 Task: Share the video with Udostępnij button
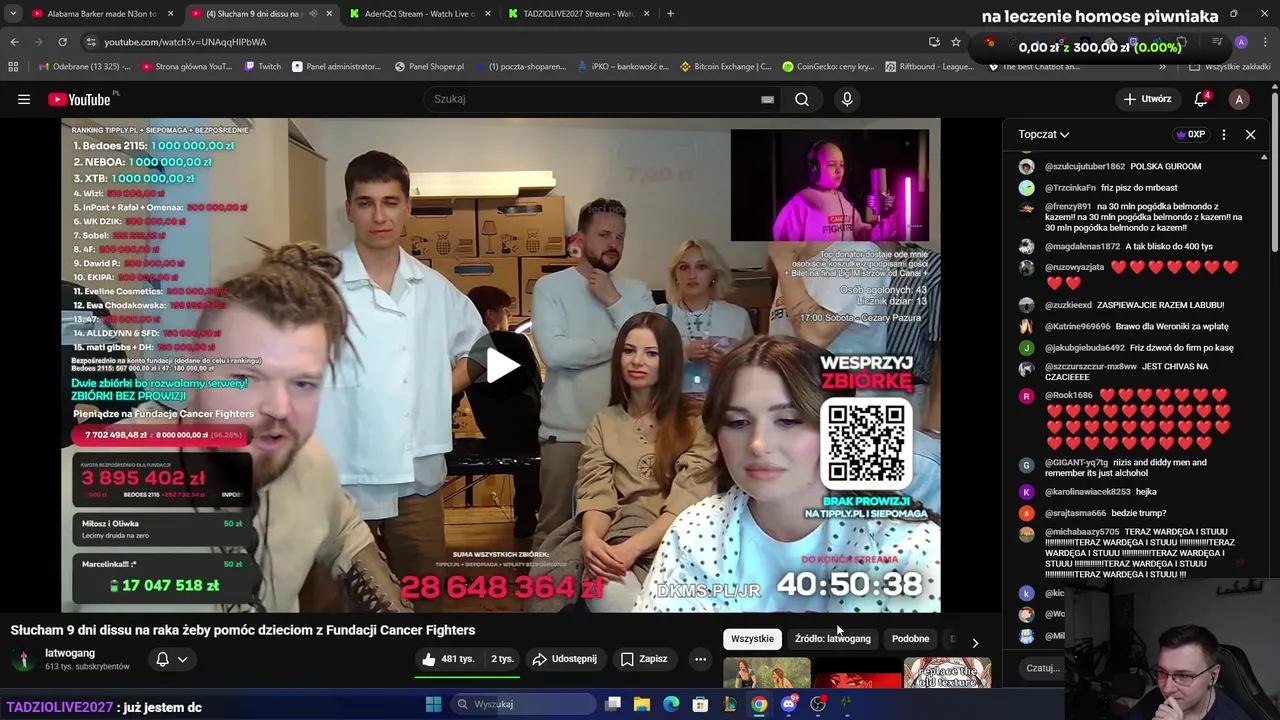(x=565, y=659)
